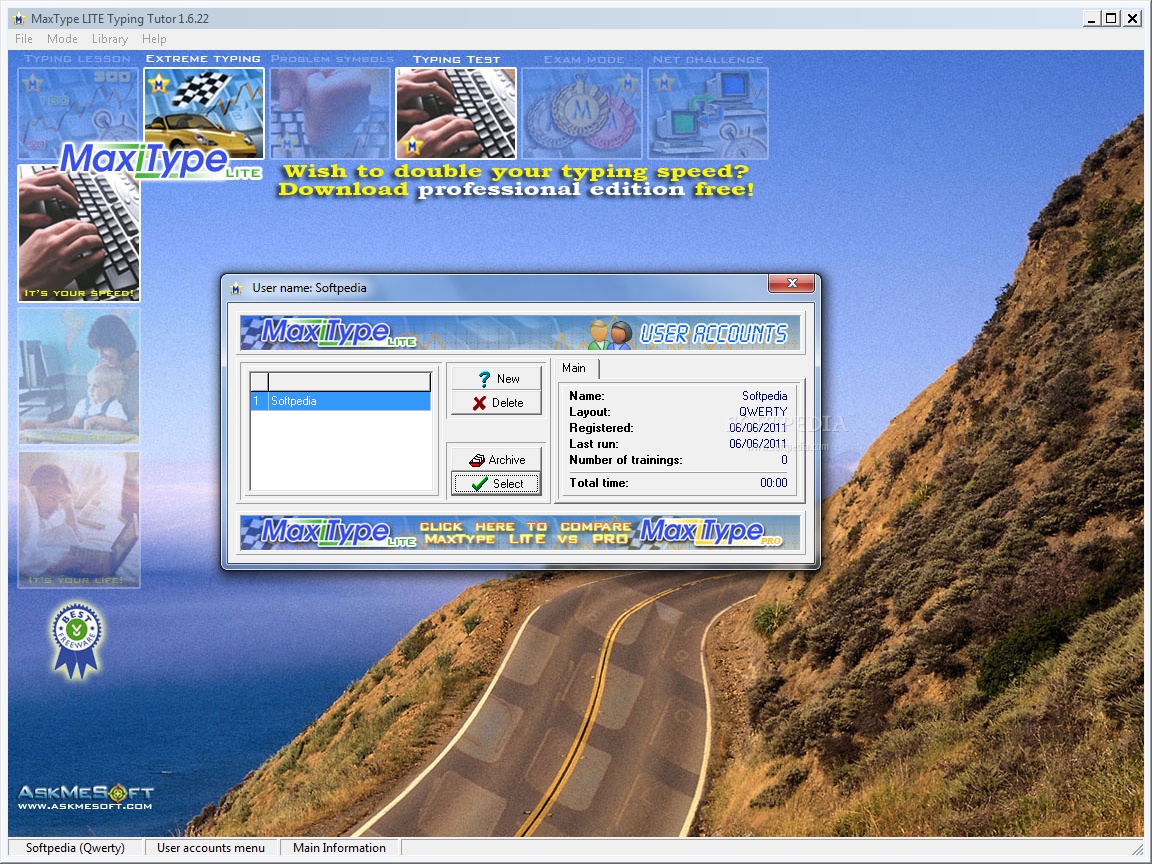Image resolution: width=1152 pixels, height=864 pixels.
Task: Confirm user with Select button
Action: 497,483
